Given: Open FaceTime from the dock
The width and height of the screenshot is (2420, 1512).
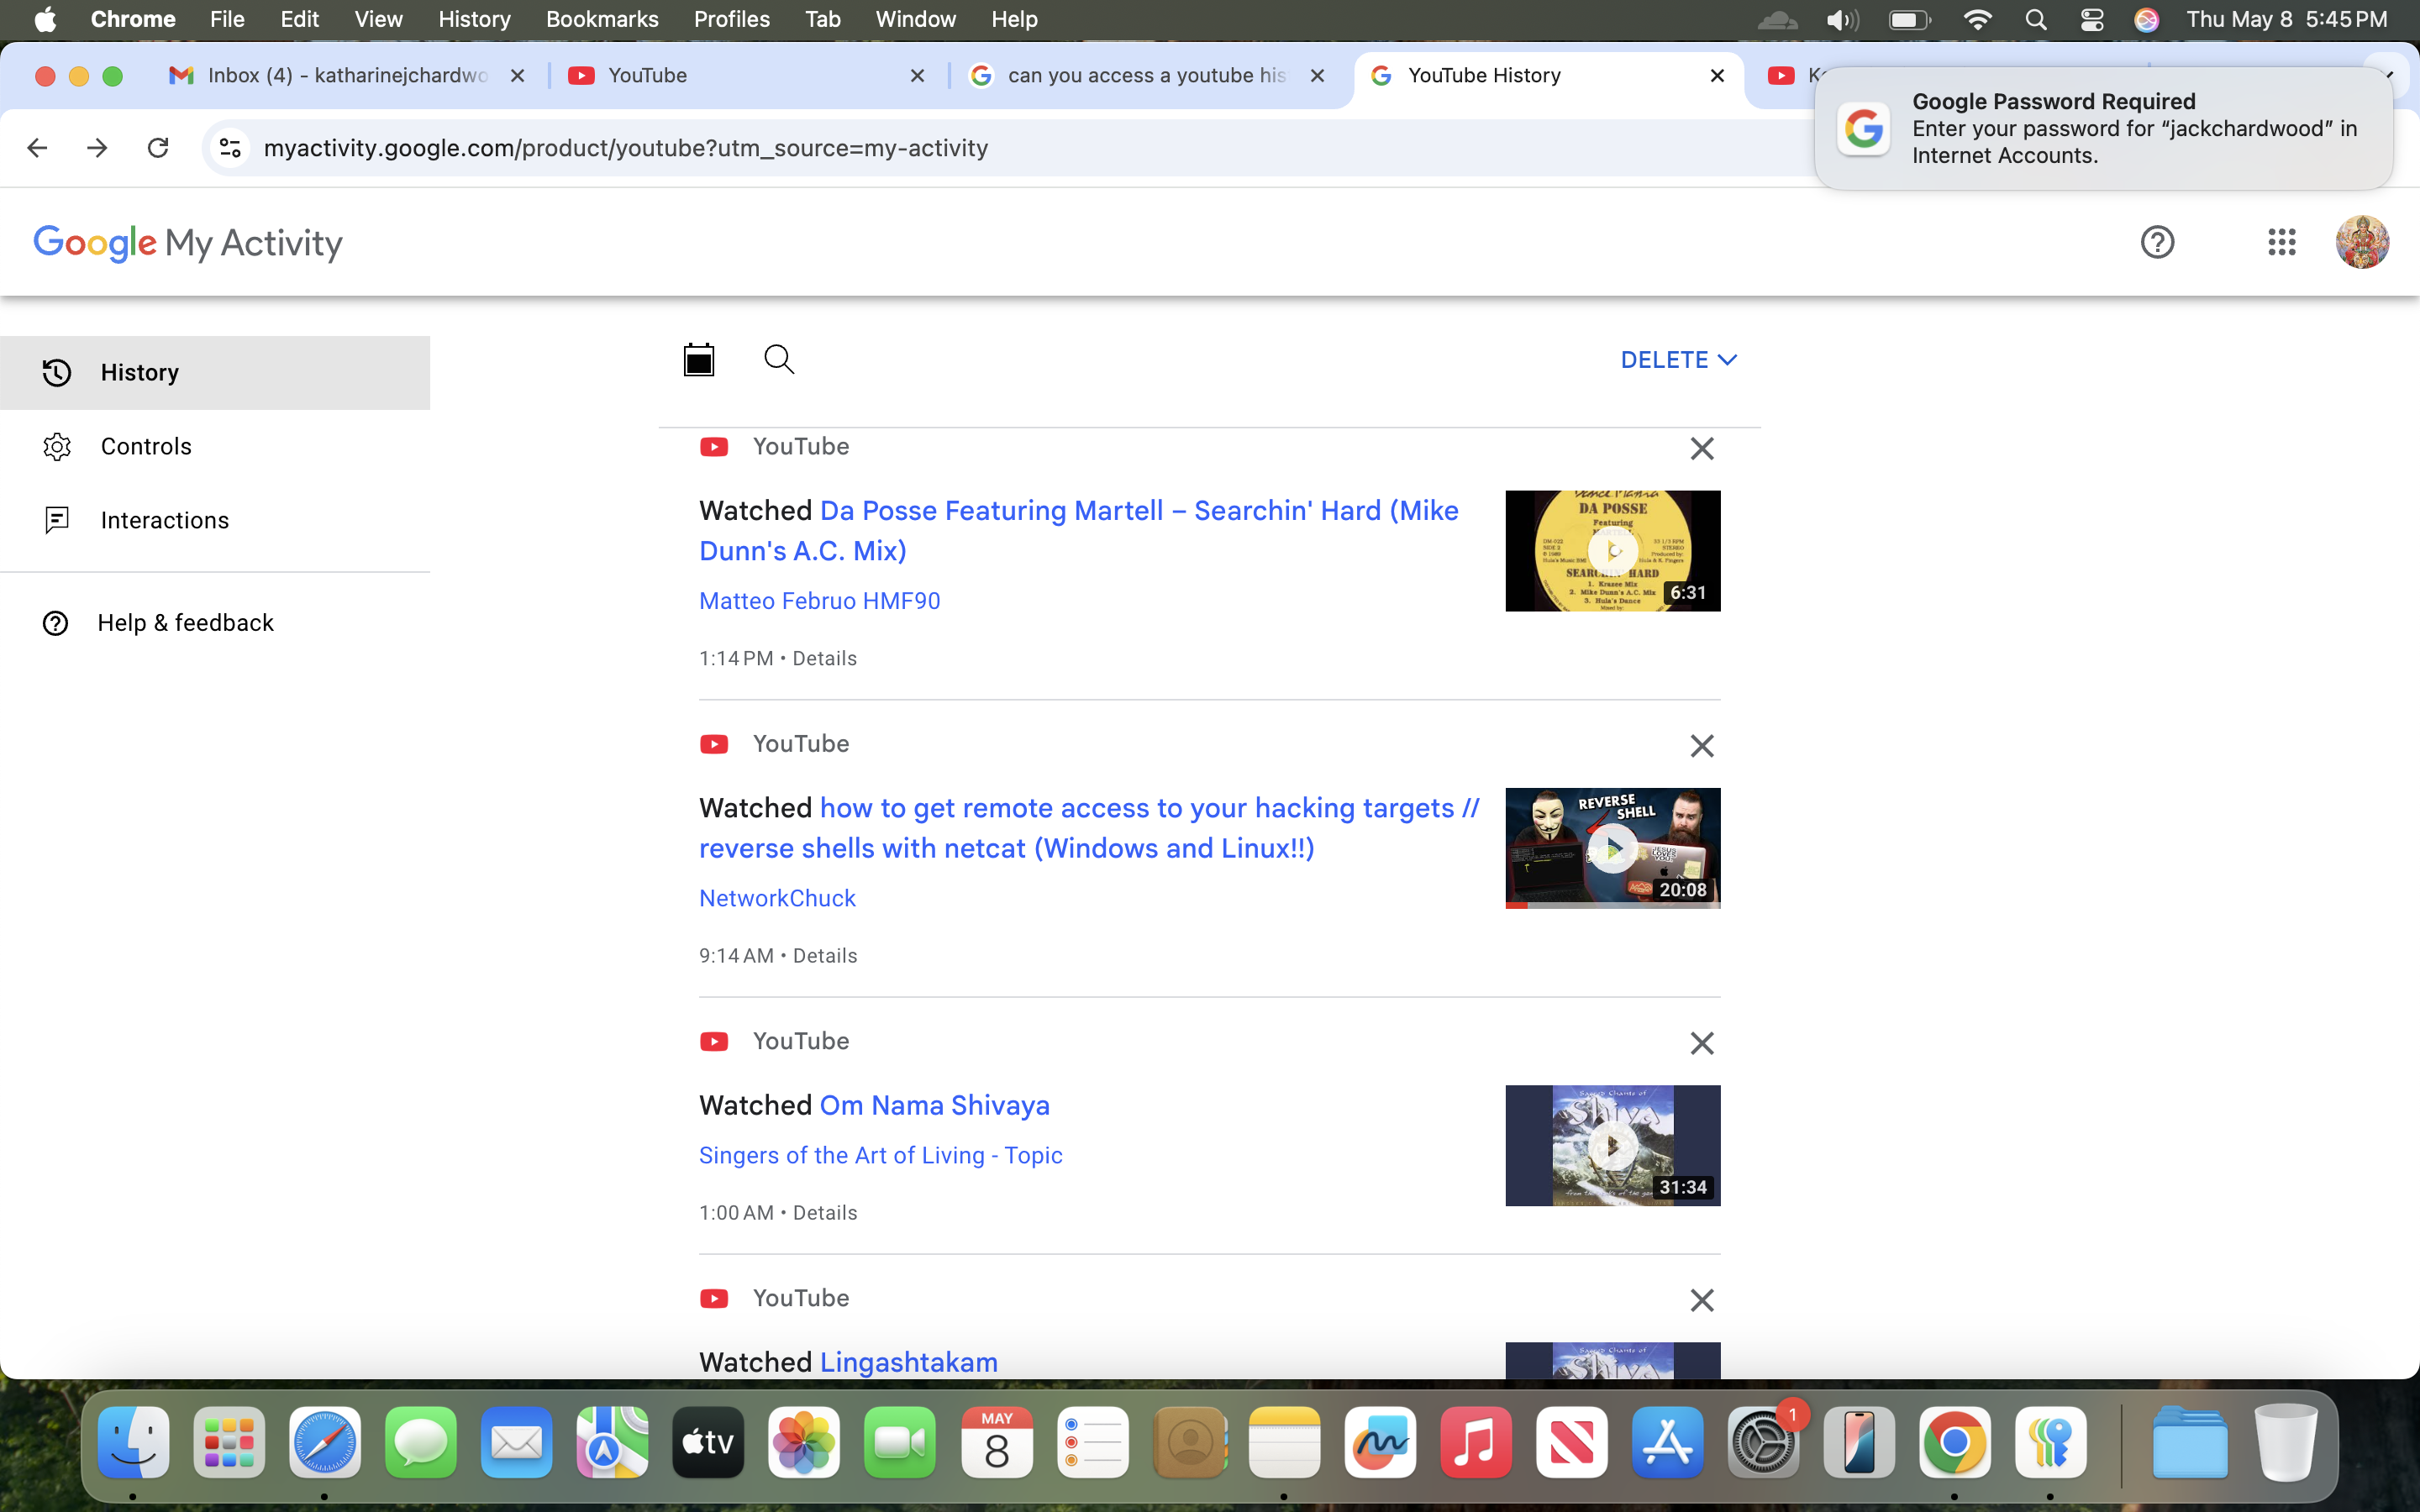Looking at the screenshot, I should point(900,1442).
